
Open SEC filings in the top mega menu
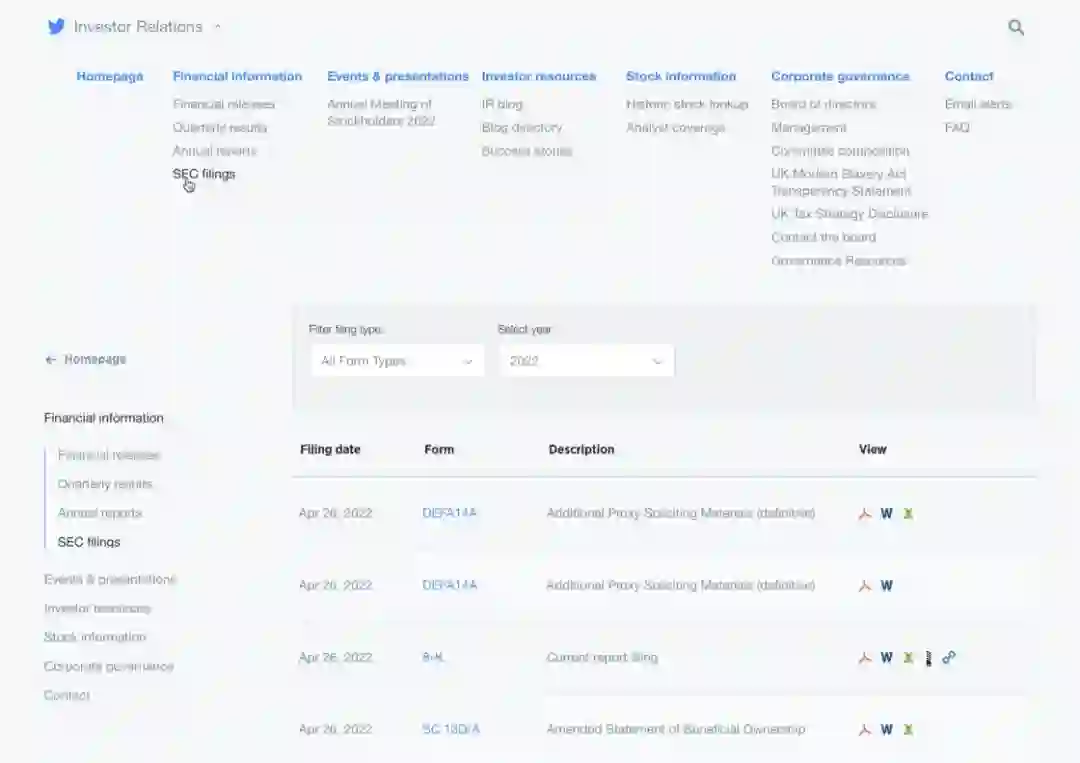[x=204, y=174]
